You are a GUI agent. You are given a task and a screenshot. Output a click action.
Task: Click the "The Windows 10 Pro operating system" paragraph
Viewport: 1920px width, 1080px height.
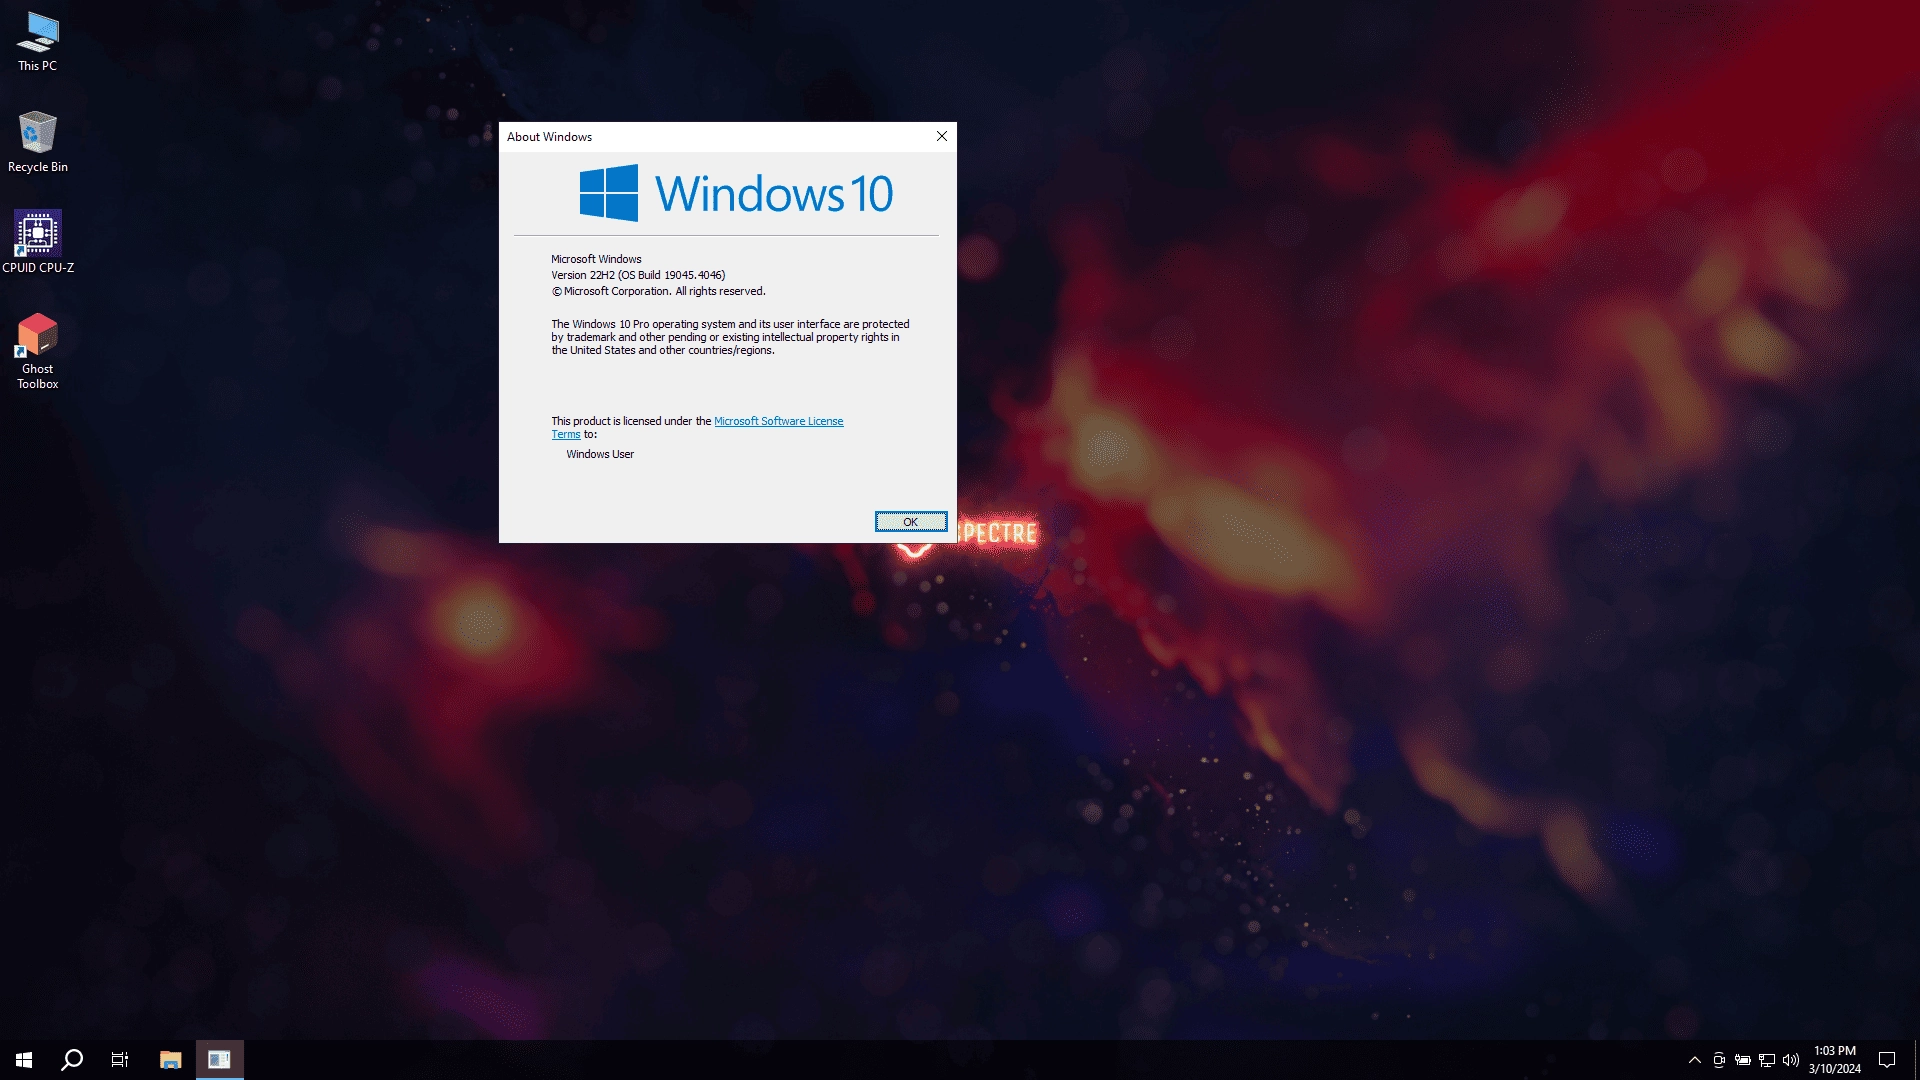tap(730, 337)
